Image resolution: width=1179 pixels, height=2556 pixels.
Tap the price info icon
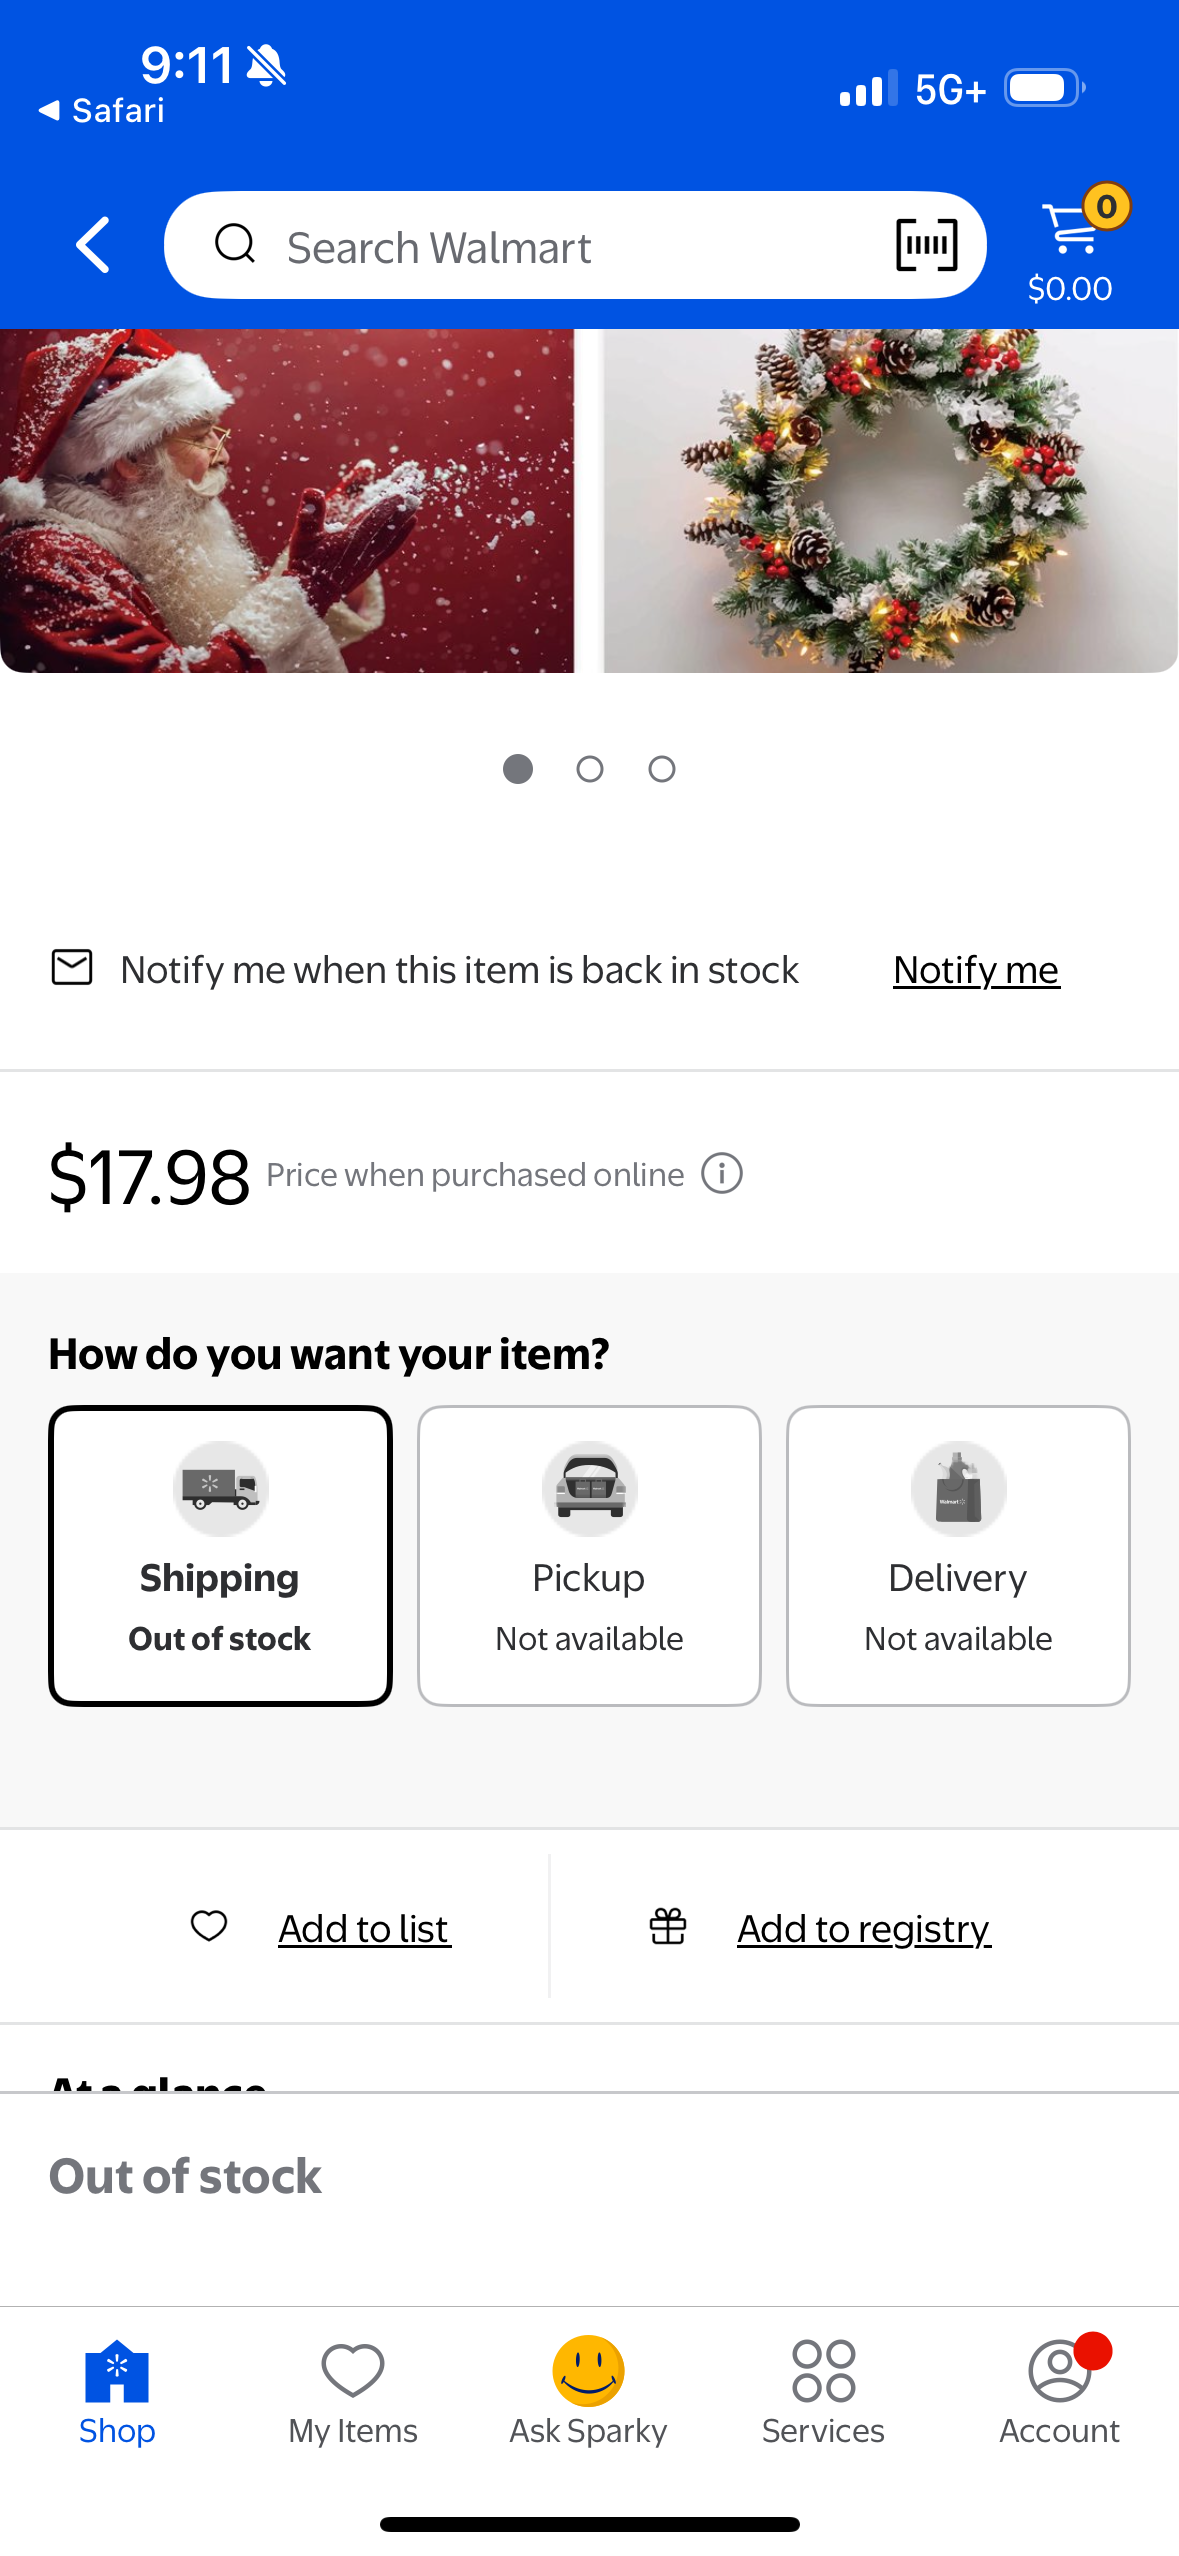click(x=722, y=1173)
